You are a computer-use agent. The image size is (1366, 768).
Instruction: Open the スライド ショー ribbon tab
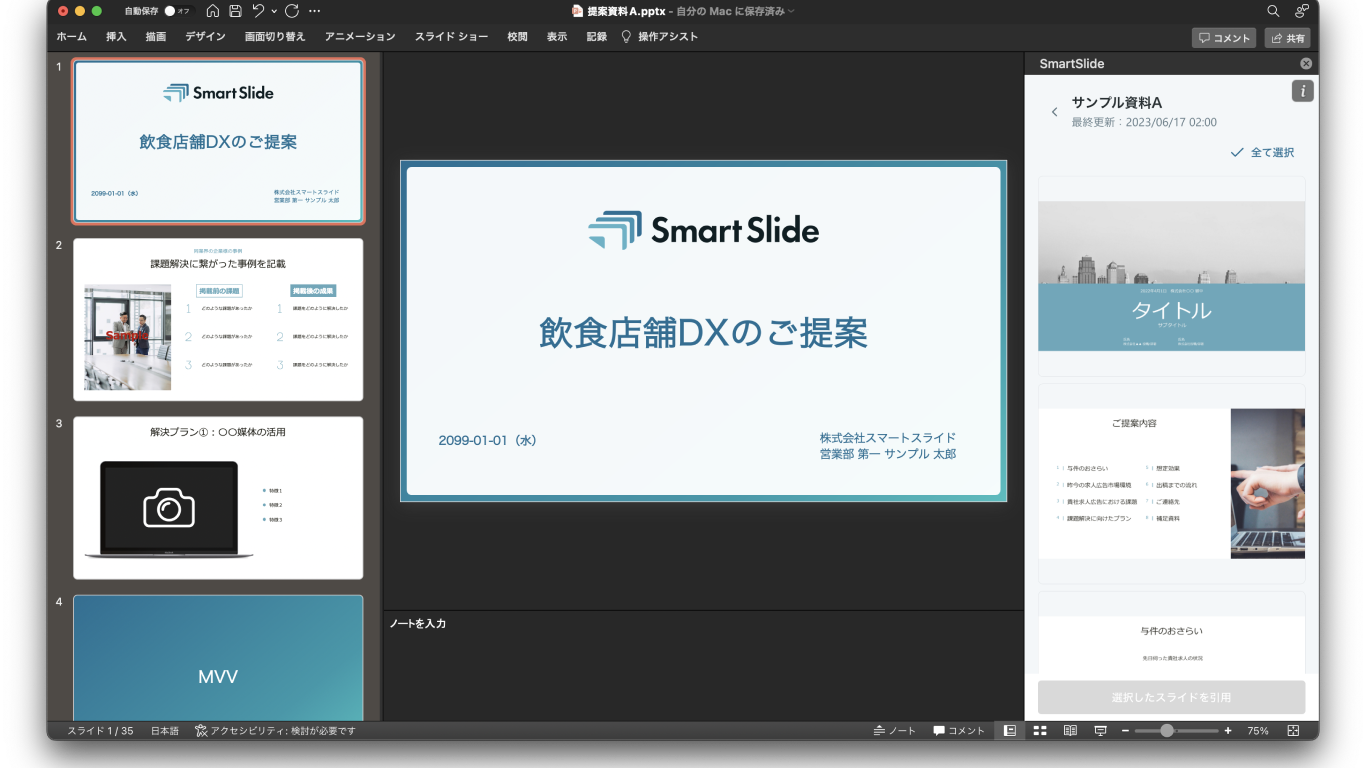coord(452,37)
